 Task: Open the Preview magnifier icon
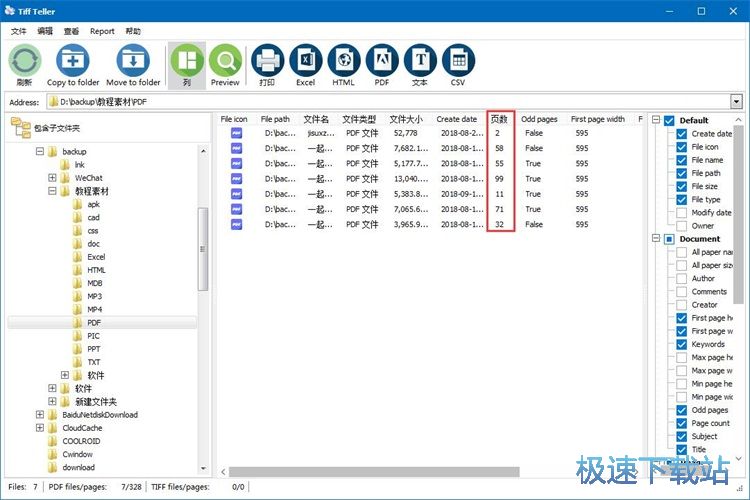point(225,62)
